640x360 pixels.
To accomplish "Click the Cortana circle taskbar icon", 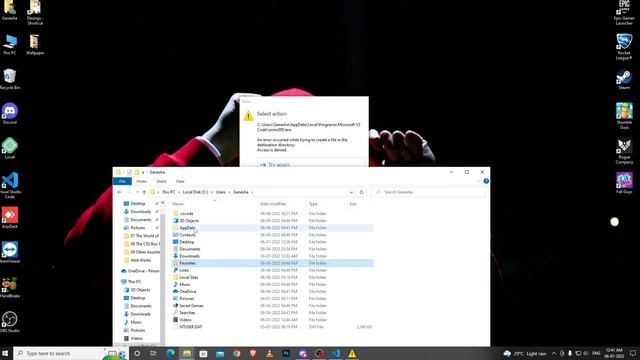I will coord(137,353).
